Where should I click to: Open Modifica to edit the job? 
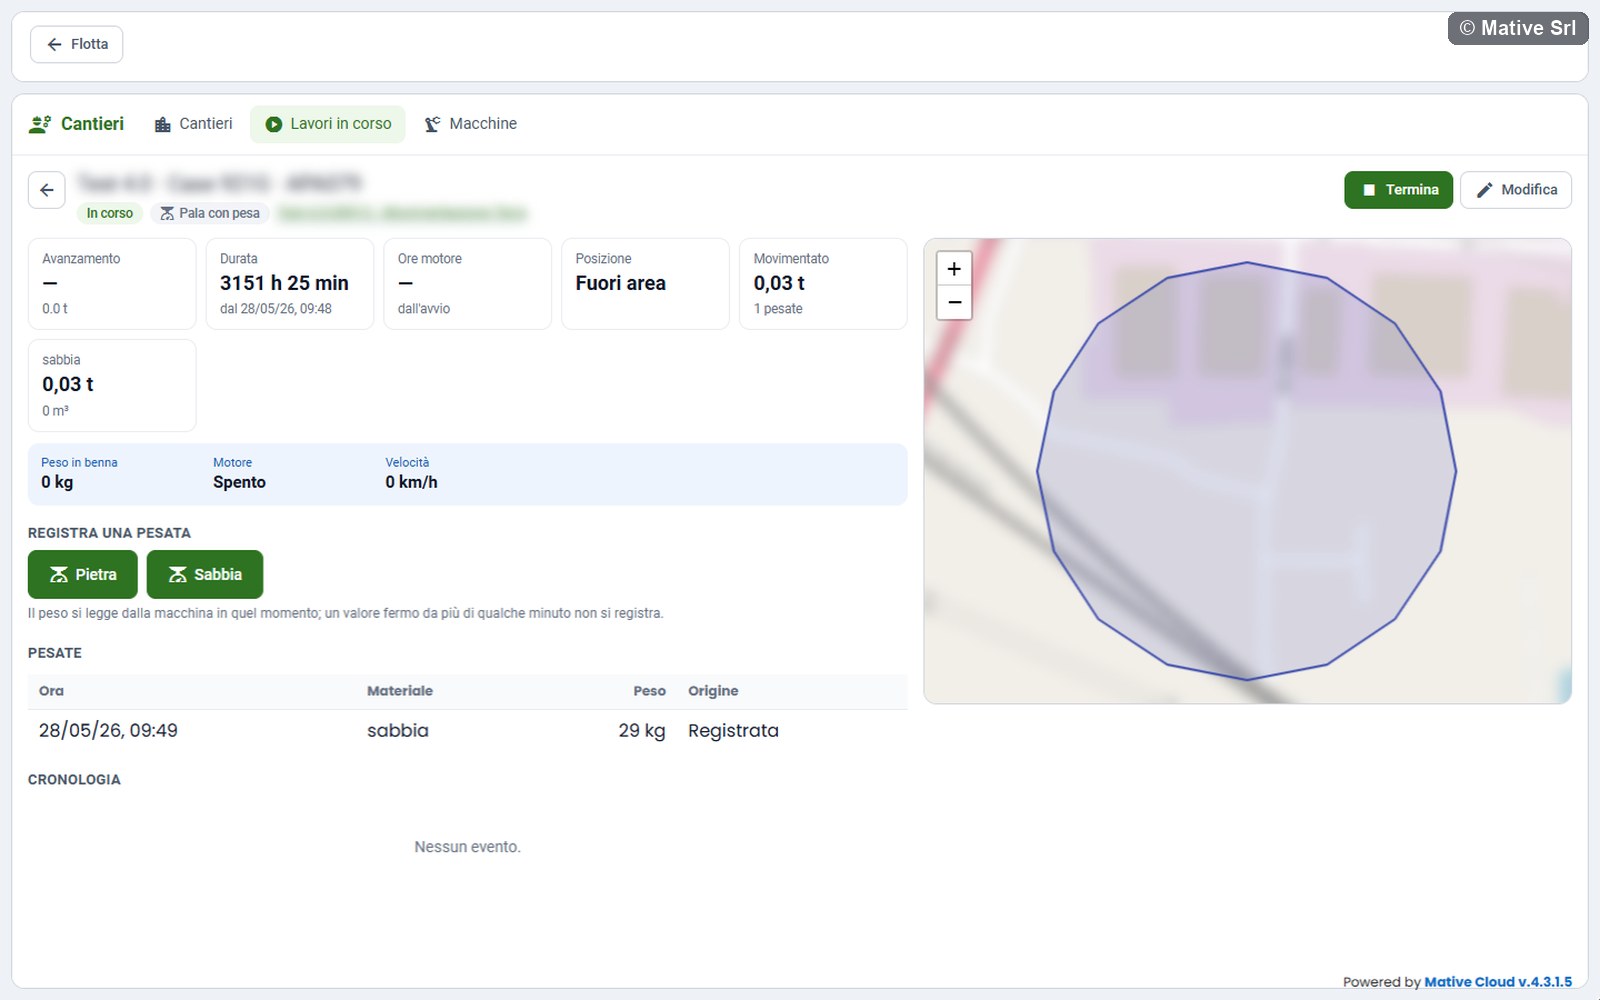pos(1516,190)
